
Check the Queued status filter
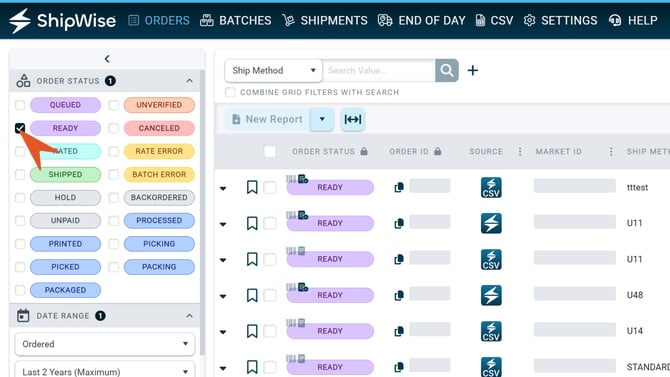[x=20, y=105]
